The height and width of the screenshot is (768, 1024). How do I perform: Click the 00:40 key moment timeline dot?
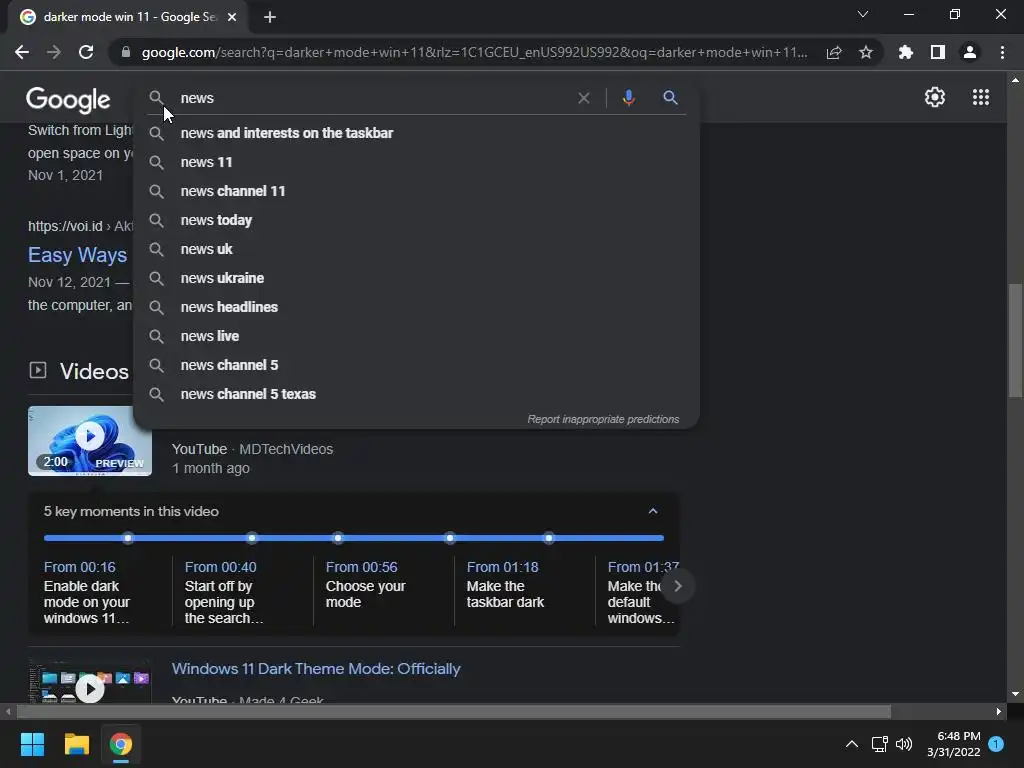252,538
